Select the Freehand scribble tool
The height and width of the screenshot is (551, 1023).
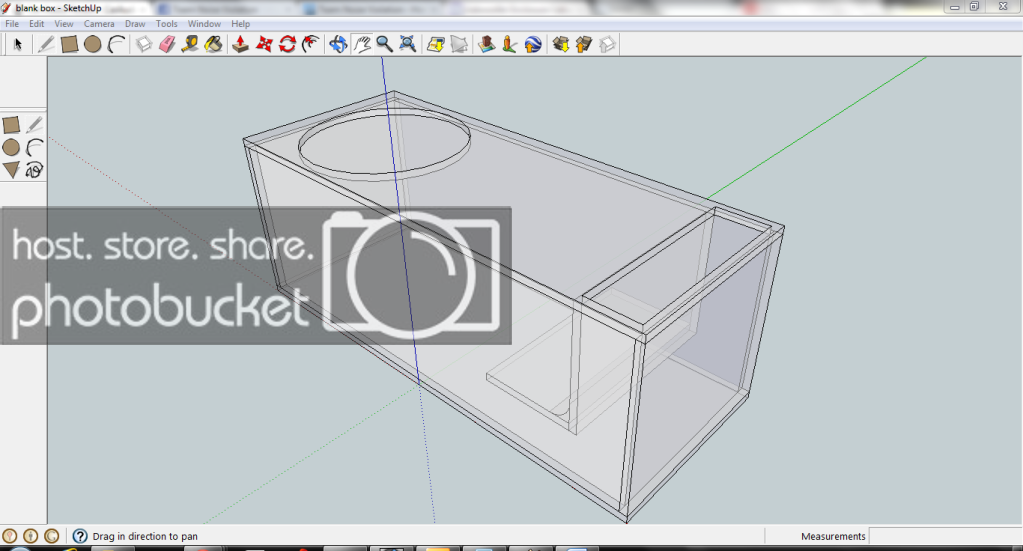pyautogui.click(x=35, y=170)
